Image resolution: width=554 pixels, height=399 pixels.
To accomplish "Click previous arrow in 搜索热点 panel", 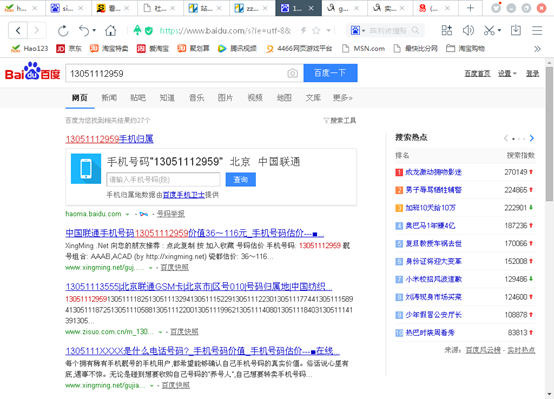I will point(506,138).
